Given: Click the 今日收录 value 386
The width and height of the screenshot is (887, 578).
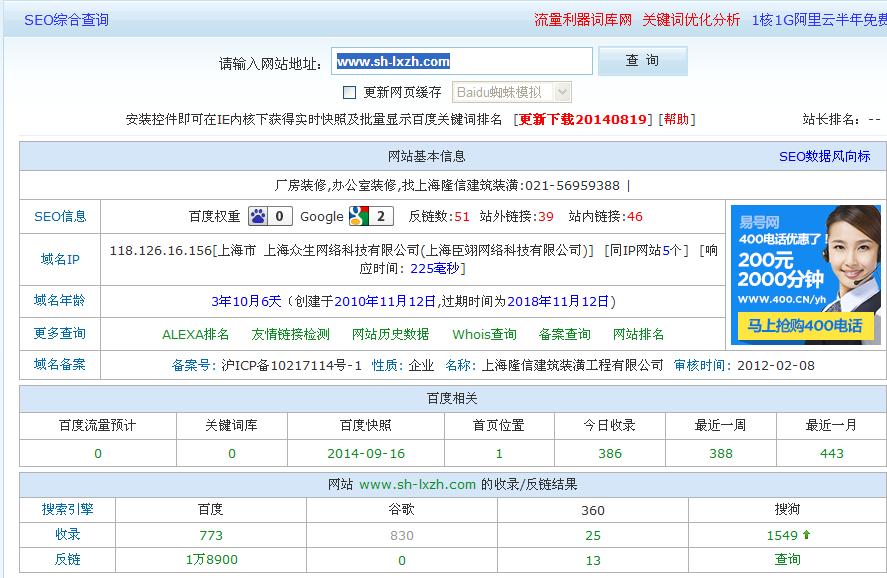Looking at the screenshot, I should 610,454.
